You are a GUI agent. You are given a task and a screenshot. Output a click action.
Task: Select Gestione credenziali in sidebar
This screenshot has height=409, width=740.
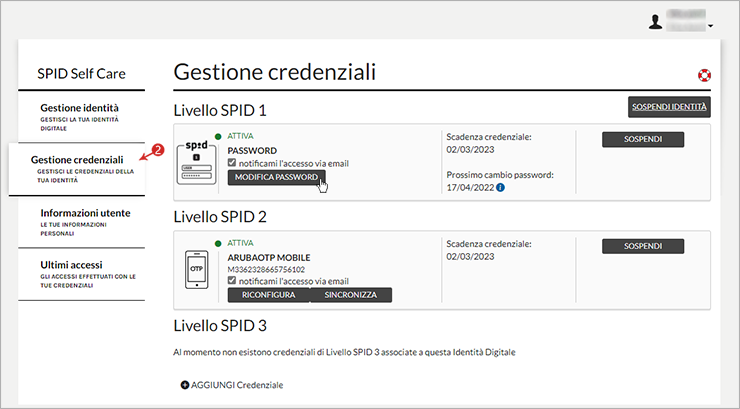77,169
